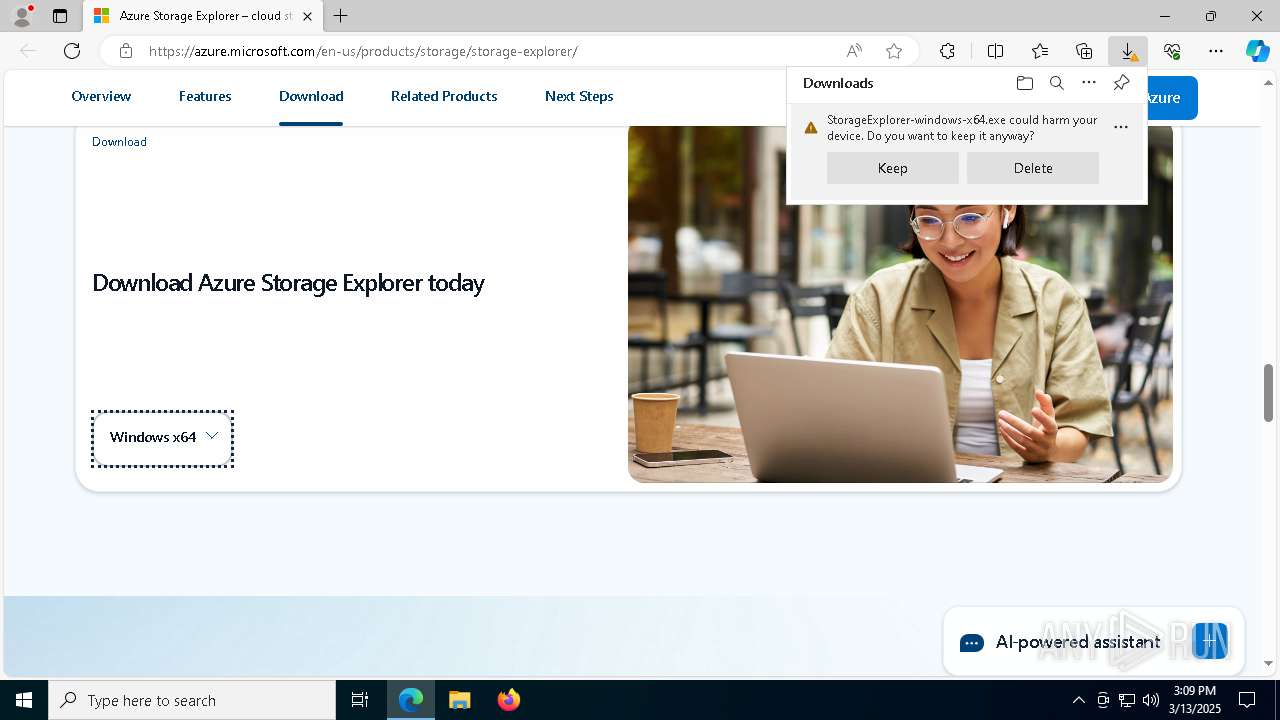Open the Collections icon
The width and height of the screenshot is (1280, 720).
pos(1084,51)
